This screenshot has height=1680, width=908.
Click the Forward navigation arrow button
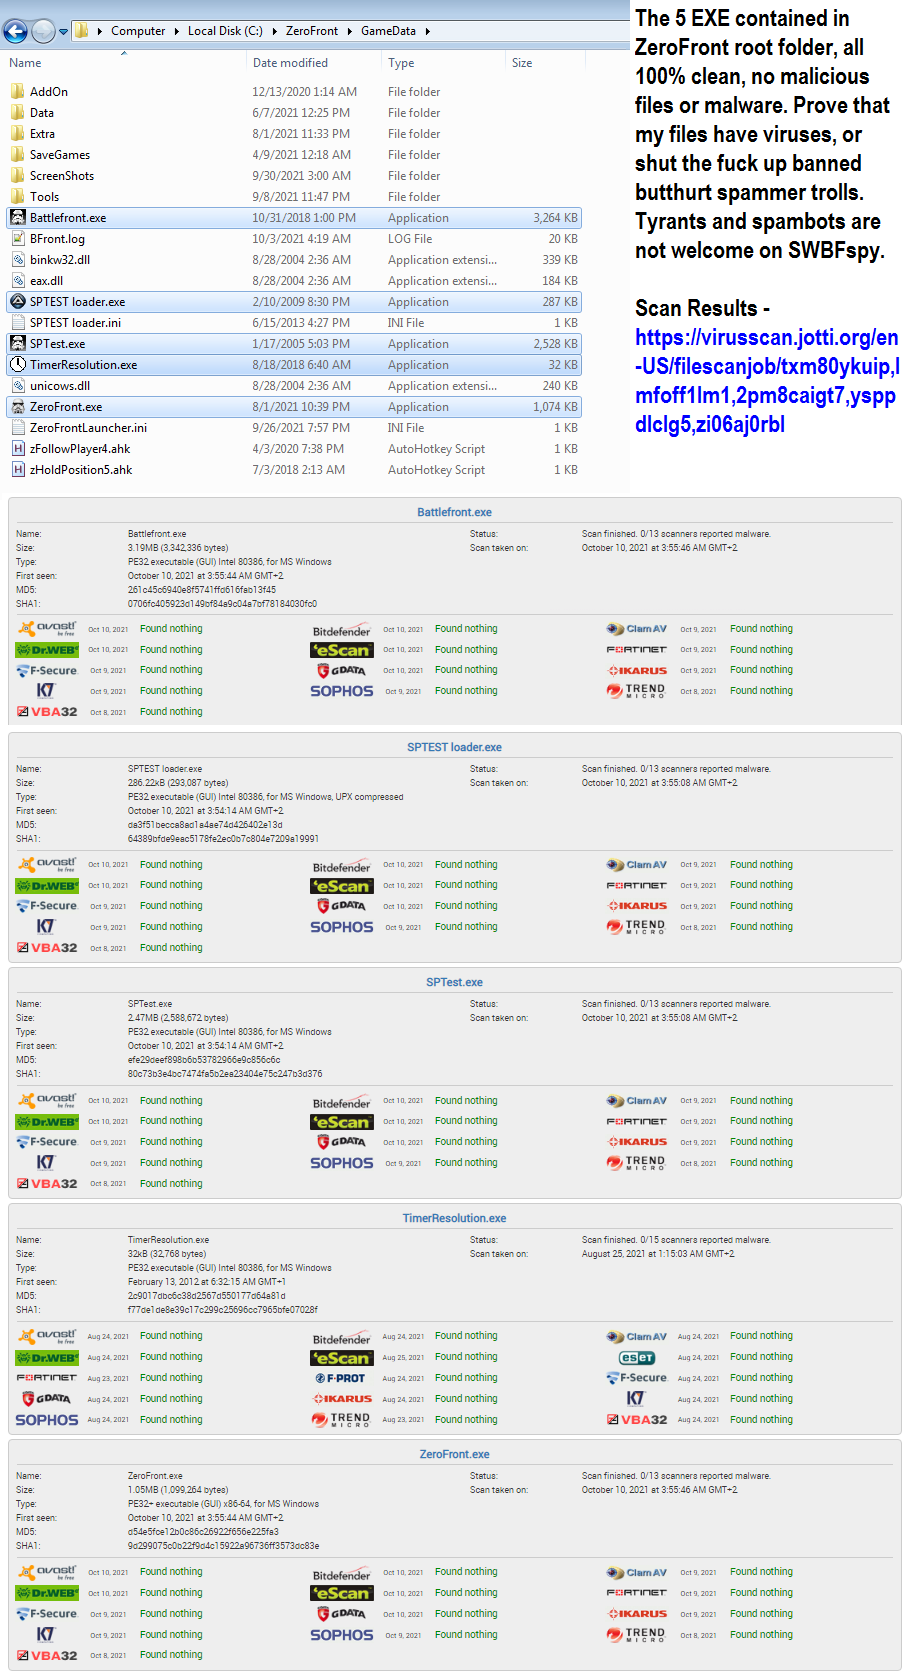coord(43,31)
